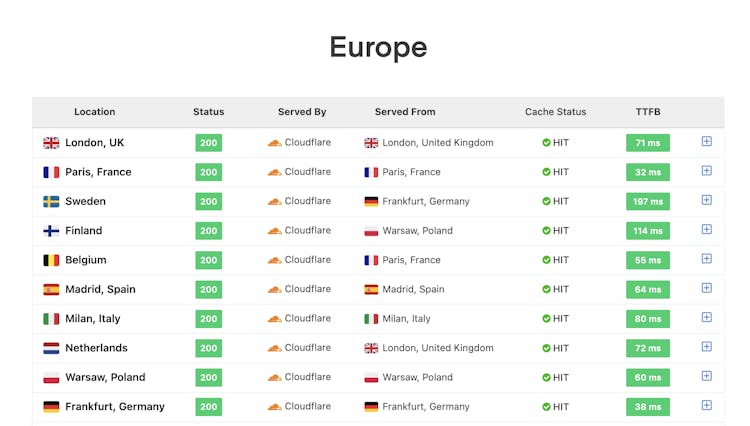Screen dimensions: 750x426
Task: Click German flag in Sweden's Served From
Action: pos(371,201)
